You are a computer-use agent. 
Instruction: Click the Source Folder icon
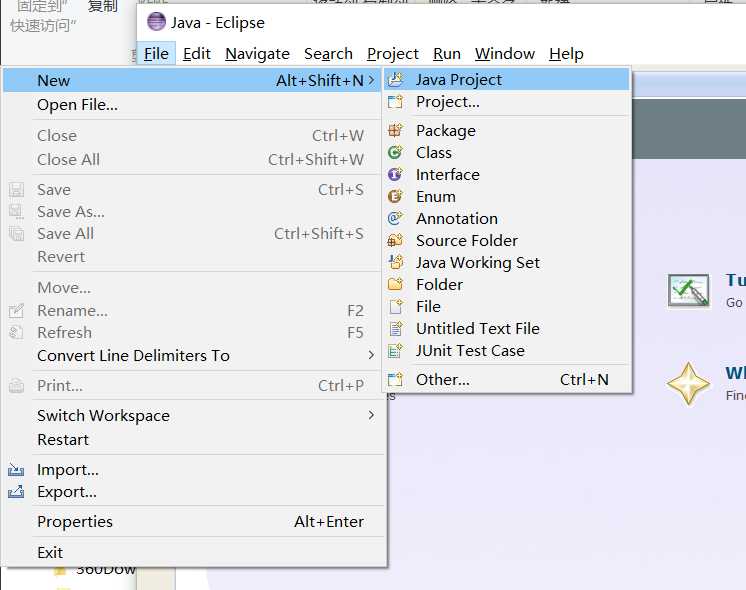tap(395, 240)
